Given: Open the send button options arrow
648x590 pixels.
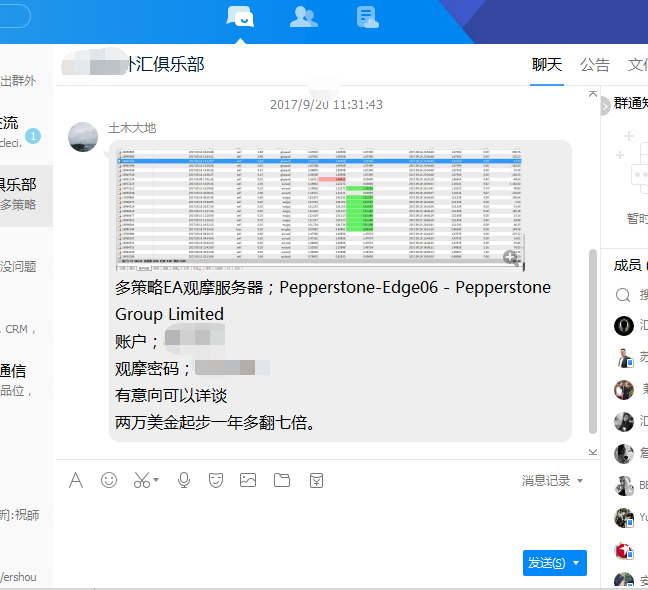Looking at the screenshot, I should coord(576,563).
